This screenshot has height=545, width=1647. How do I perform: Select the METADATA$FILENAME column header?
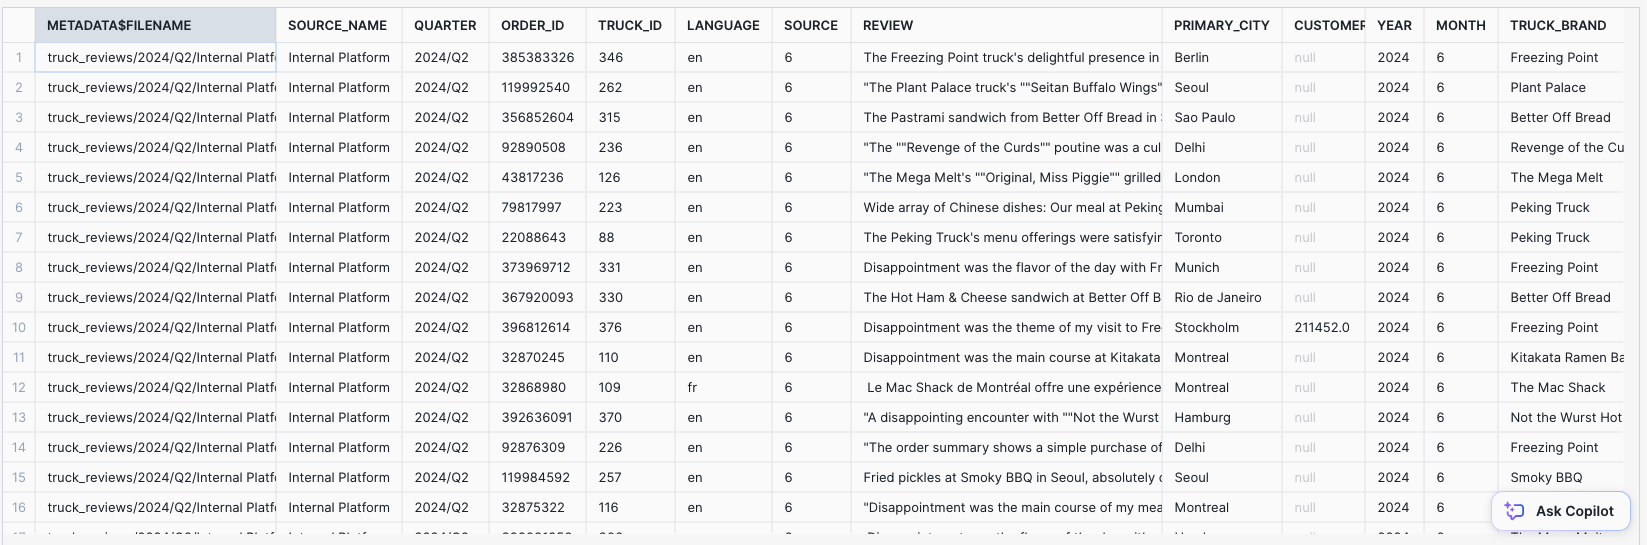click(119, 25)
